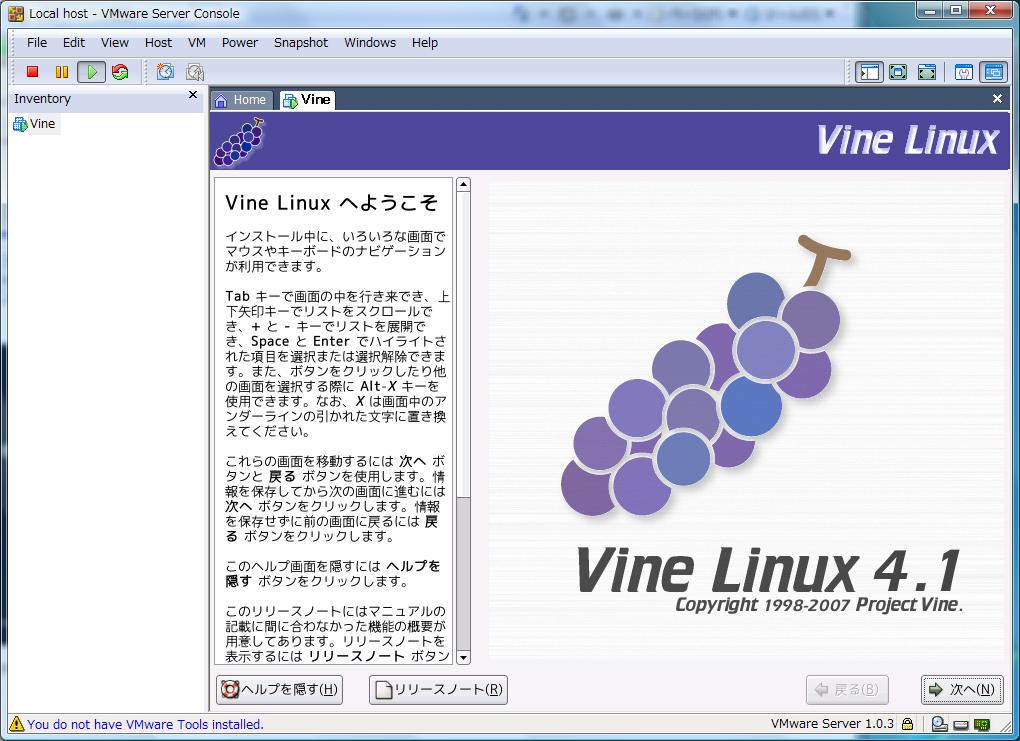Click the 次へ(N) next button
This screenshot has width=1020, height=741.
[x=961, y=689]
